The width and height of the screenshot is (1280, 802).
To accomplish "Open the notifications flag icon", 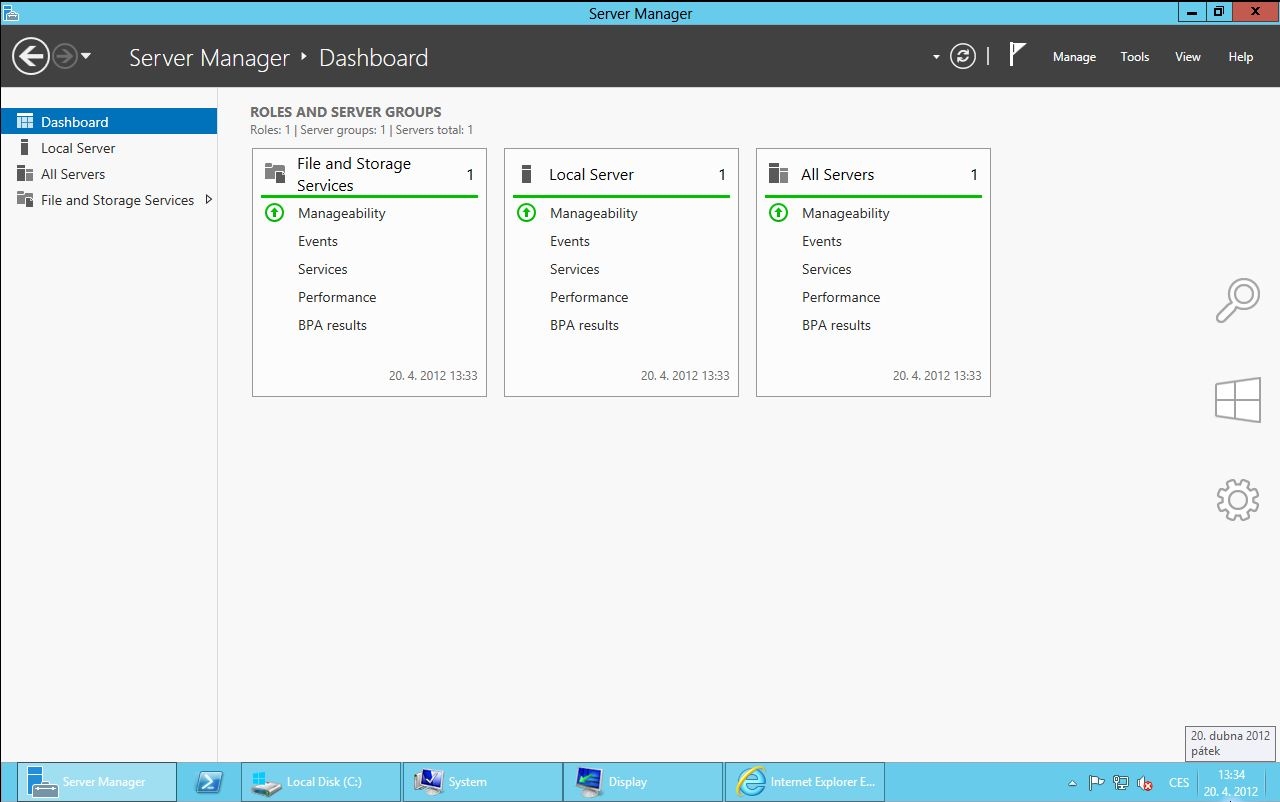I will coord(1017,55).
